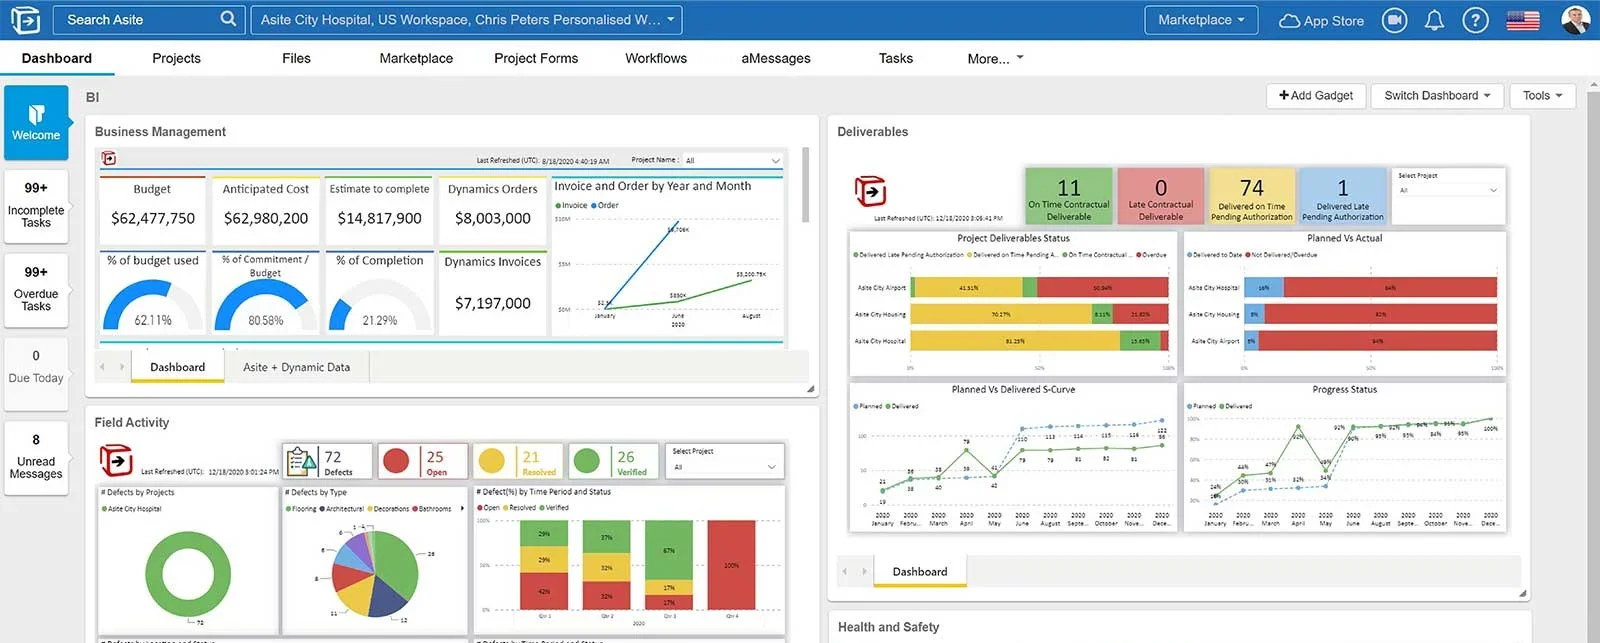Click the next tab arrow in Deliverables gadget
1600x643 pixels.
click(x=864, y=571)
